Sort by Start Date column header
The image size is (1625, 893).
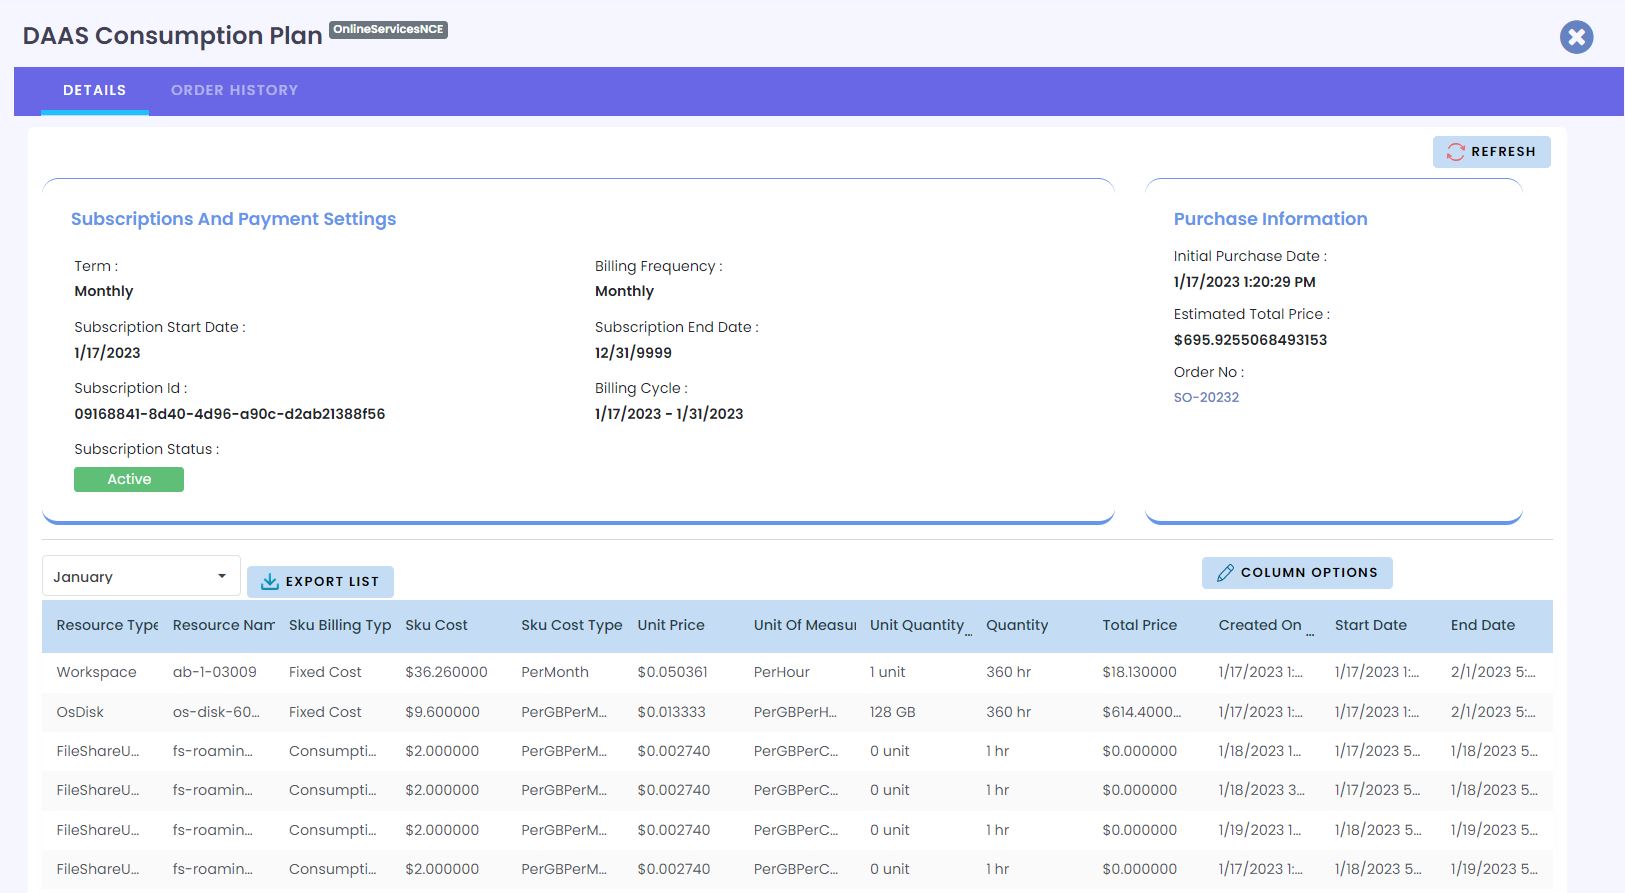click(1370, 625)
